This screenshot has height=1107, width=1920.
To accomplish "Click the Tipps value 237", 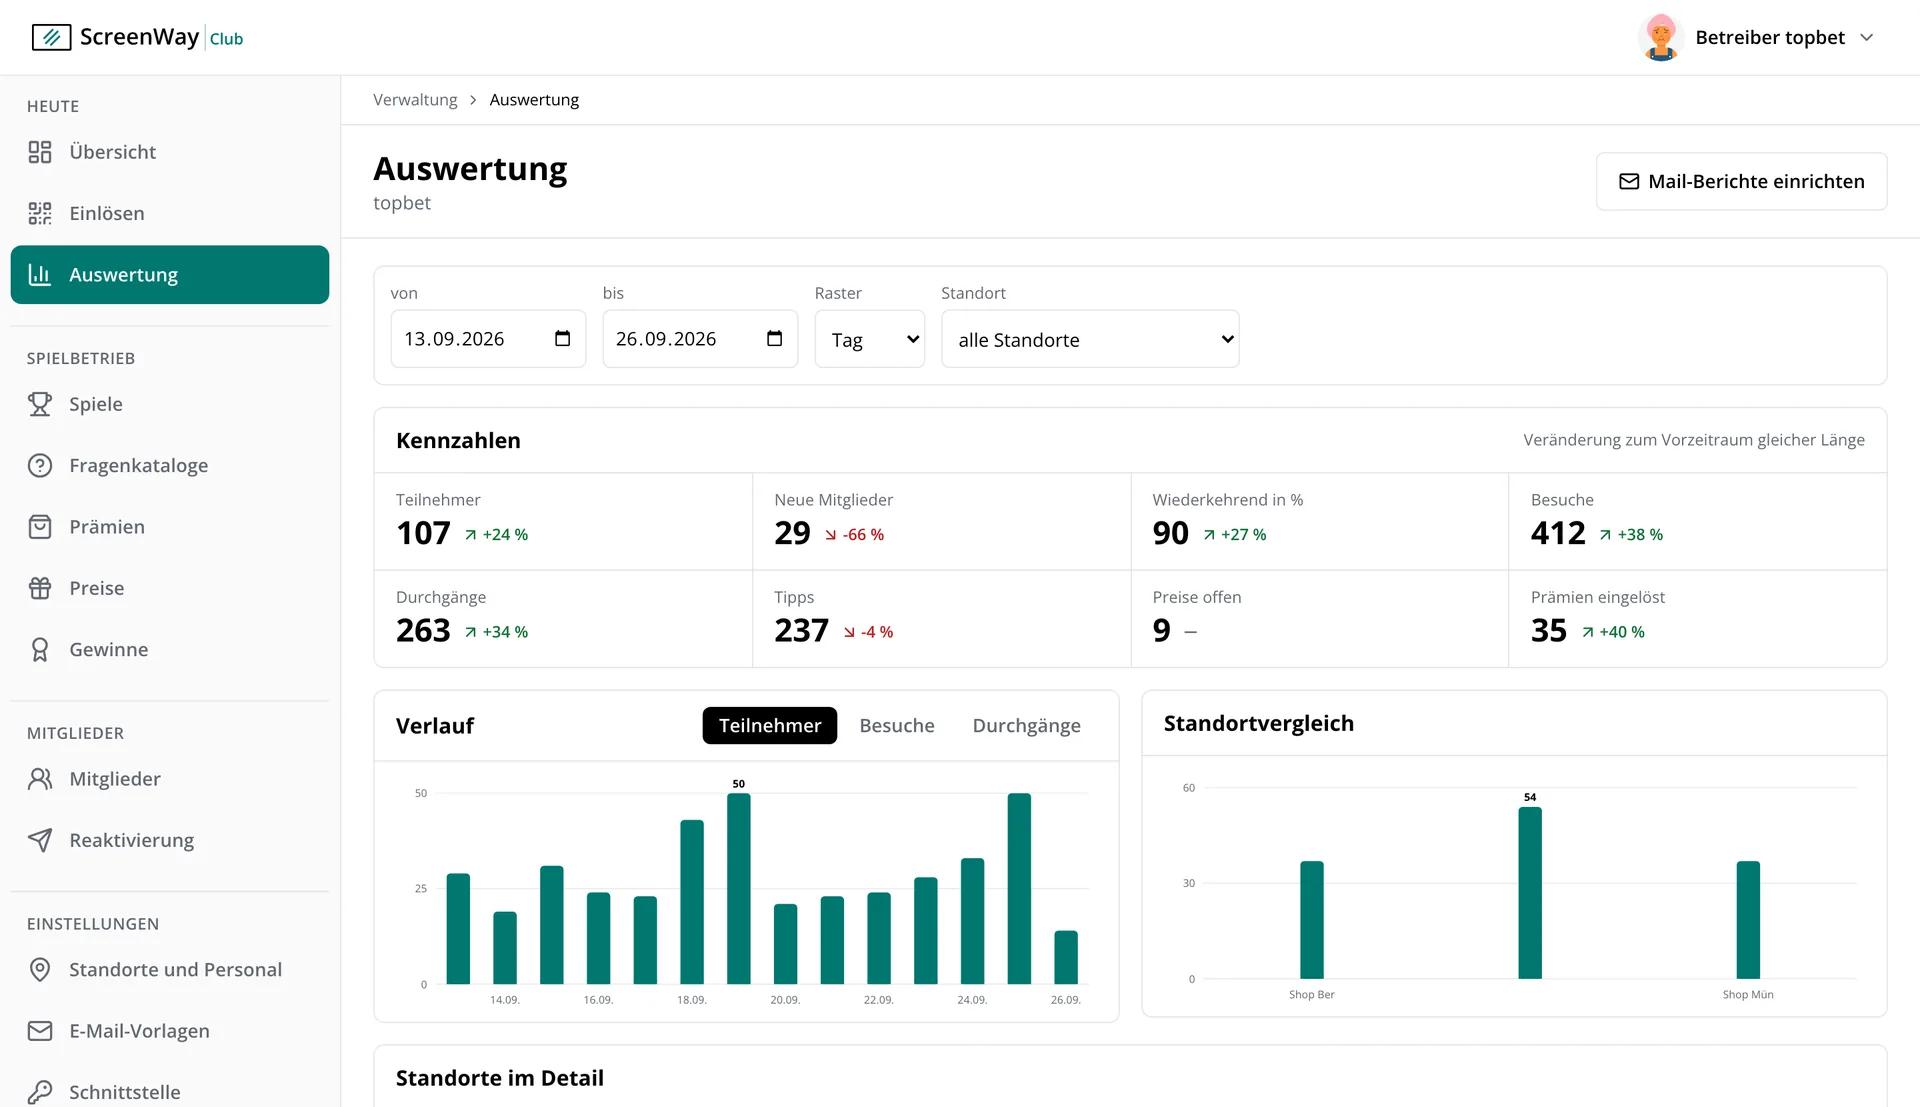I will pos(801,630).
